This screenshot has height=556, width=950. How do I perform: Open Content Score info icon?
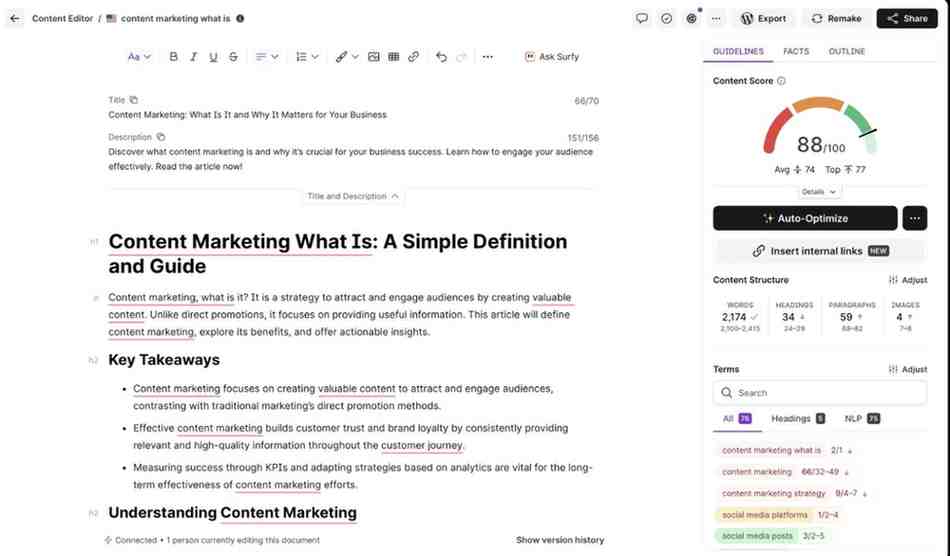(x=782, y=81)
